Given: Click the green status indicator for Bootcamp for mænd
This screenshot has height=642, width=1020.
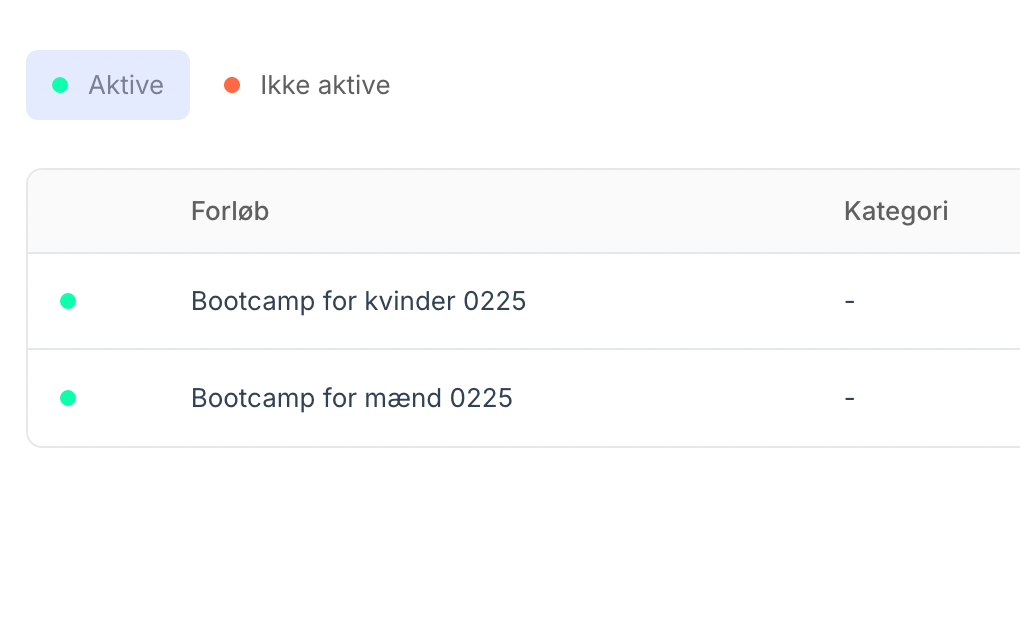Looking at the screenshot, I should [68, 397].
